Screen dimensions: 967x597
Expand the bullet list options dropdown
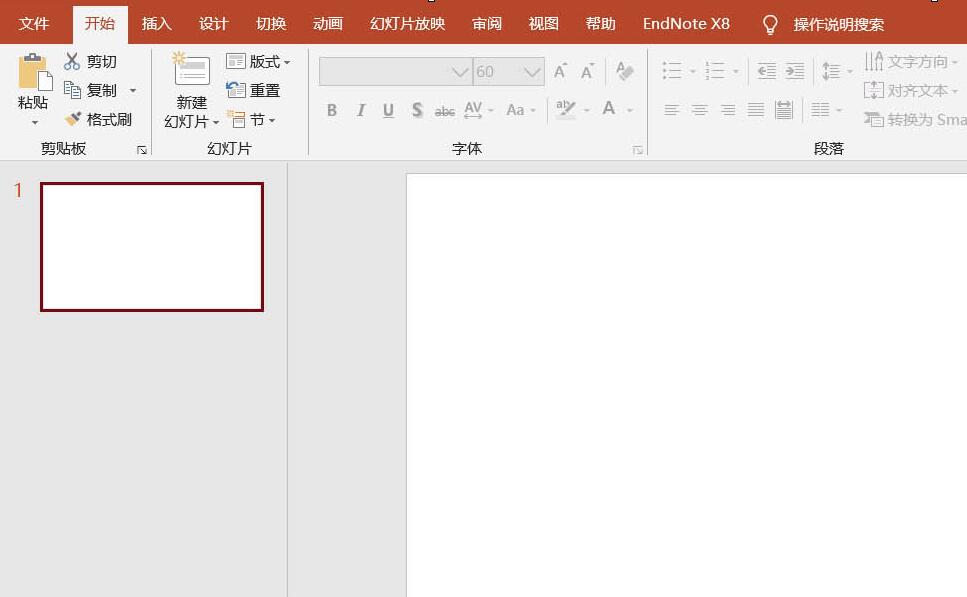click(x=691, y=71)
